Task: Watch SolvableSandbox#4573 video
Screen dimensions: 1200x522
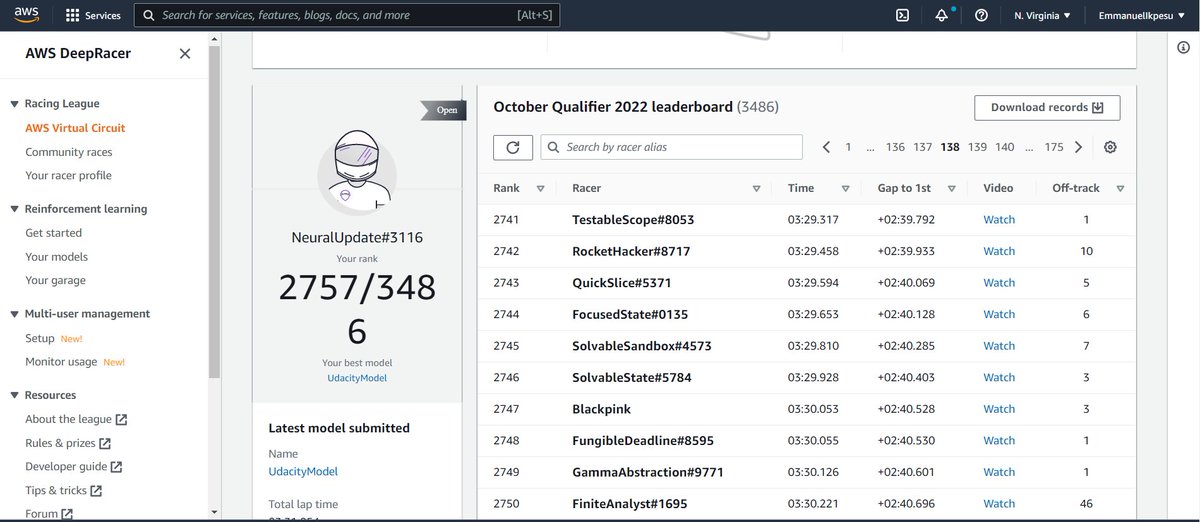Action: [x=999, y=346]
